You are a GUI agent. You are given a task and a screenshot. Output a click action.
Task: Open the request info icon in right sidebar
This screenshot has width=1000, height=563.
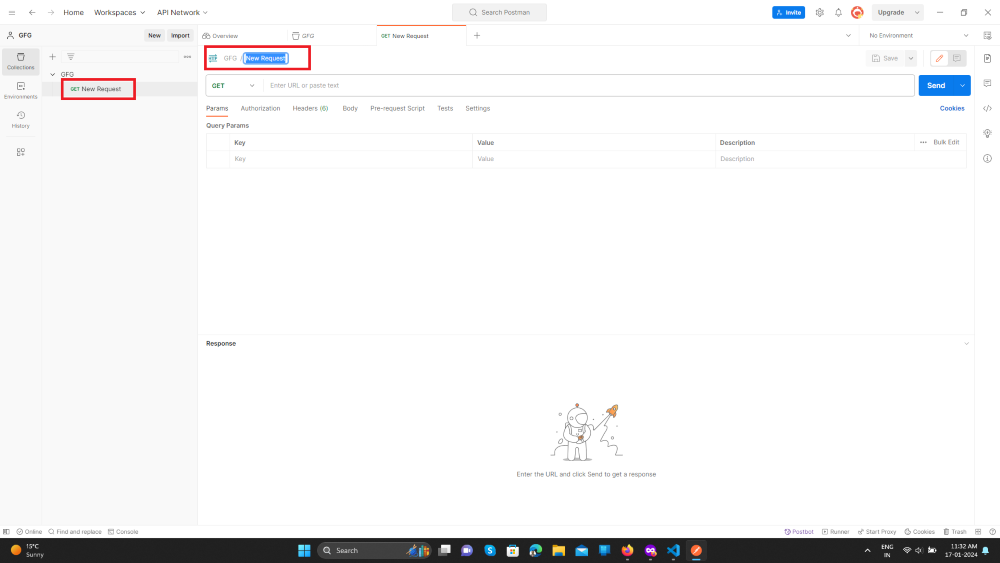tap(987, 158)
